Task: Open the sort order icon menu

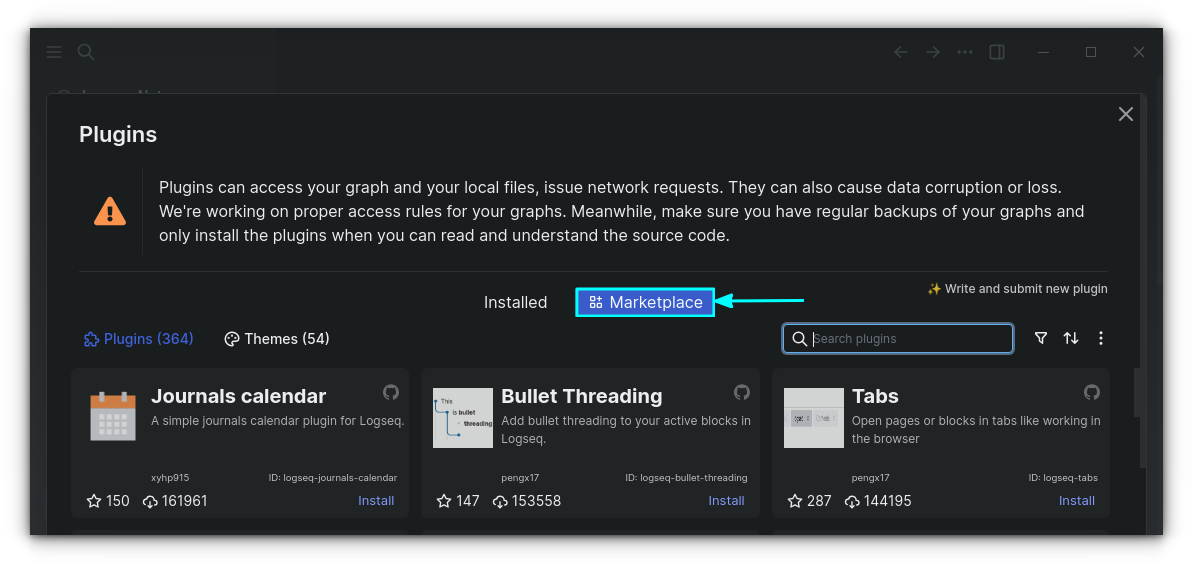Action: pyautogui.click(x=1071, y=339)
